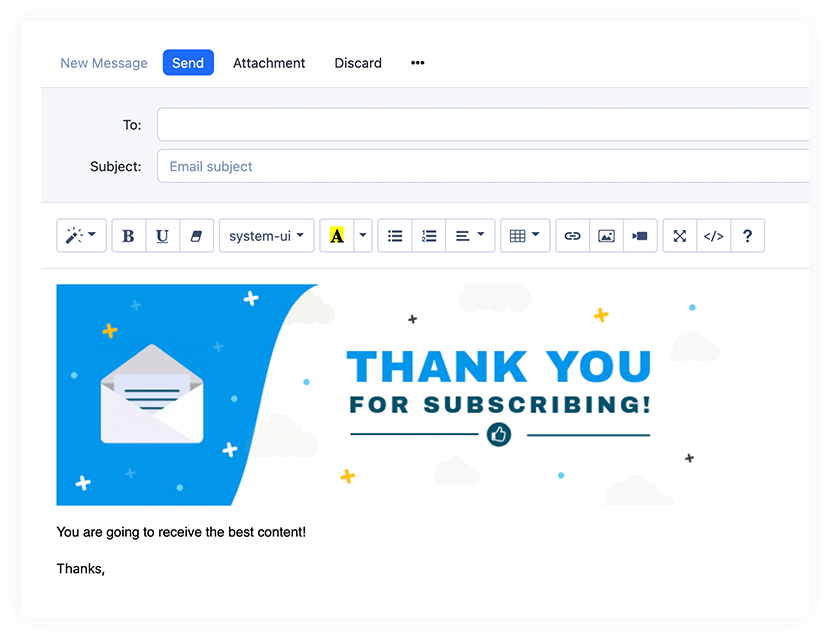Open the more options ellipsis menu
Screen dimensions: 830x639
418,62
